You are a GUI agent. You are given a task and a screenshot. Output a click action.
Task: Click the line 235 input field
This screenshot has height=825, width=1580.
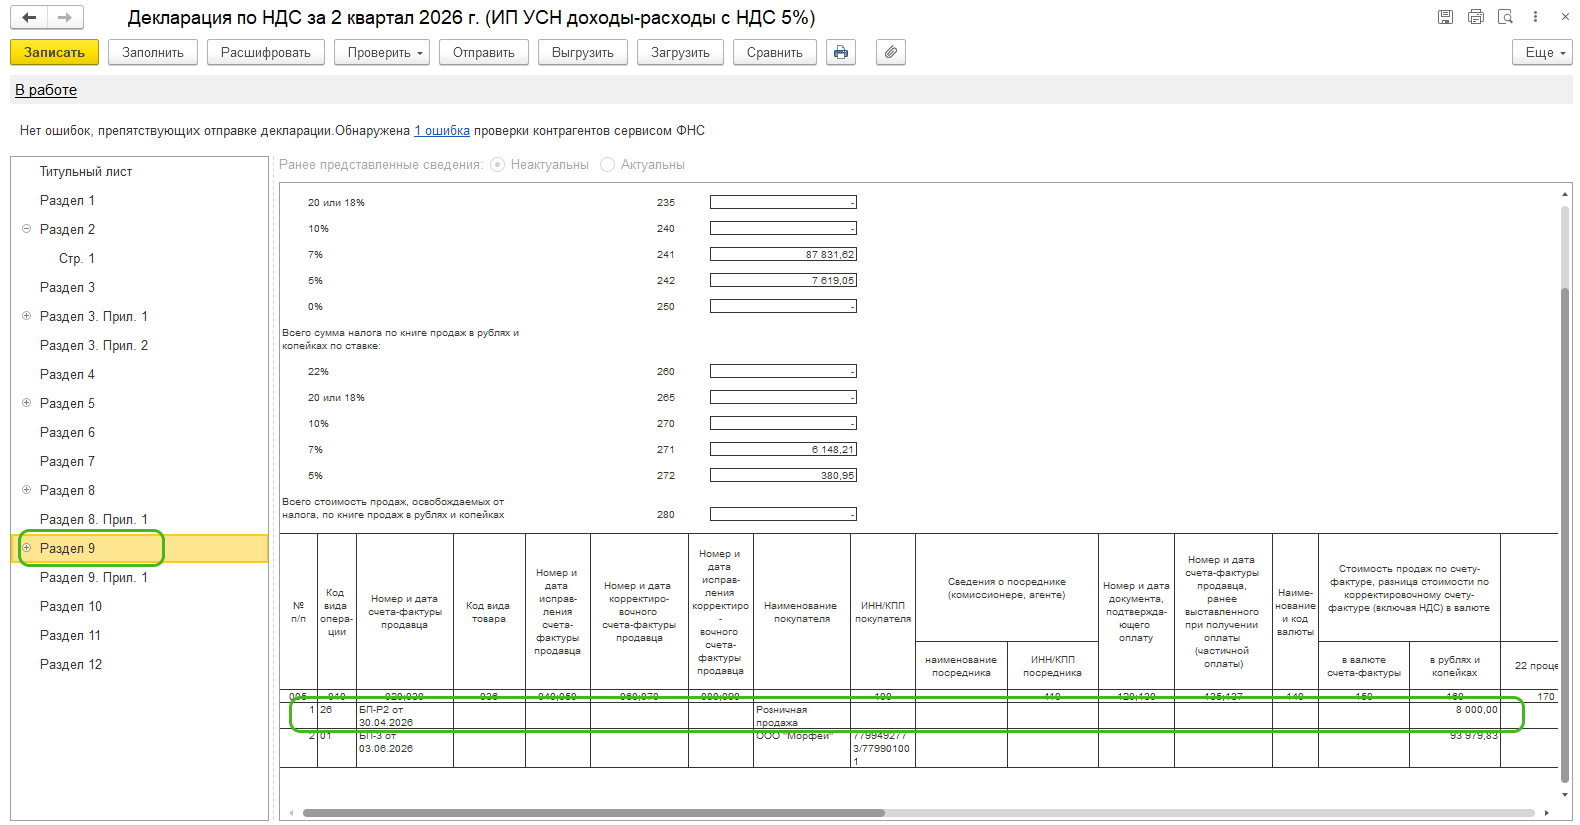pos(783,202)
